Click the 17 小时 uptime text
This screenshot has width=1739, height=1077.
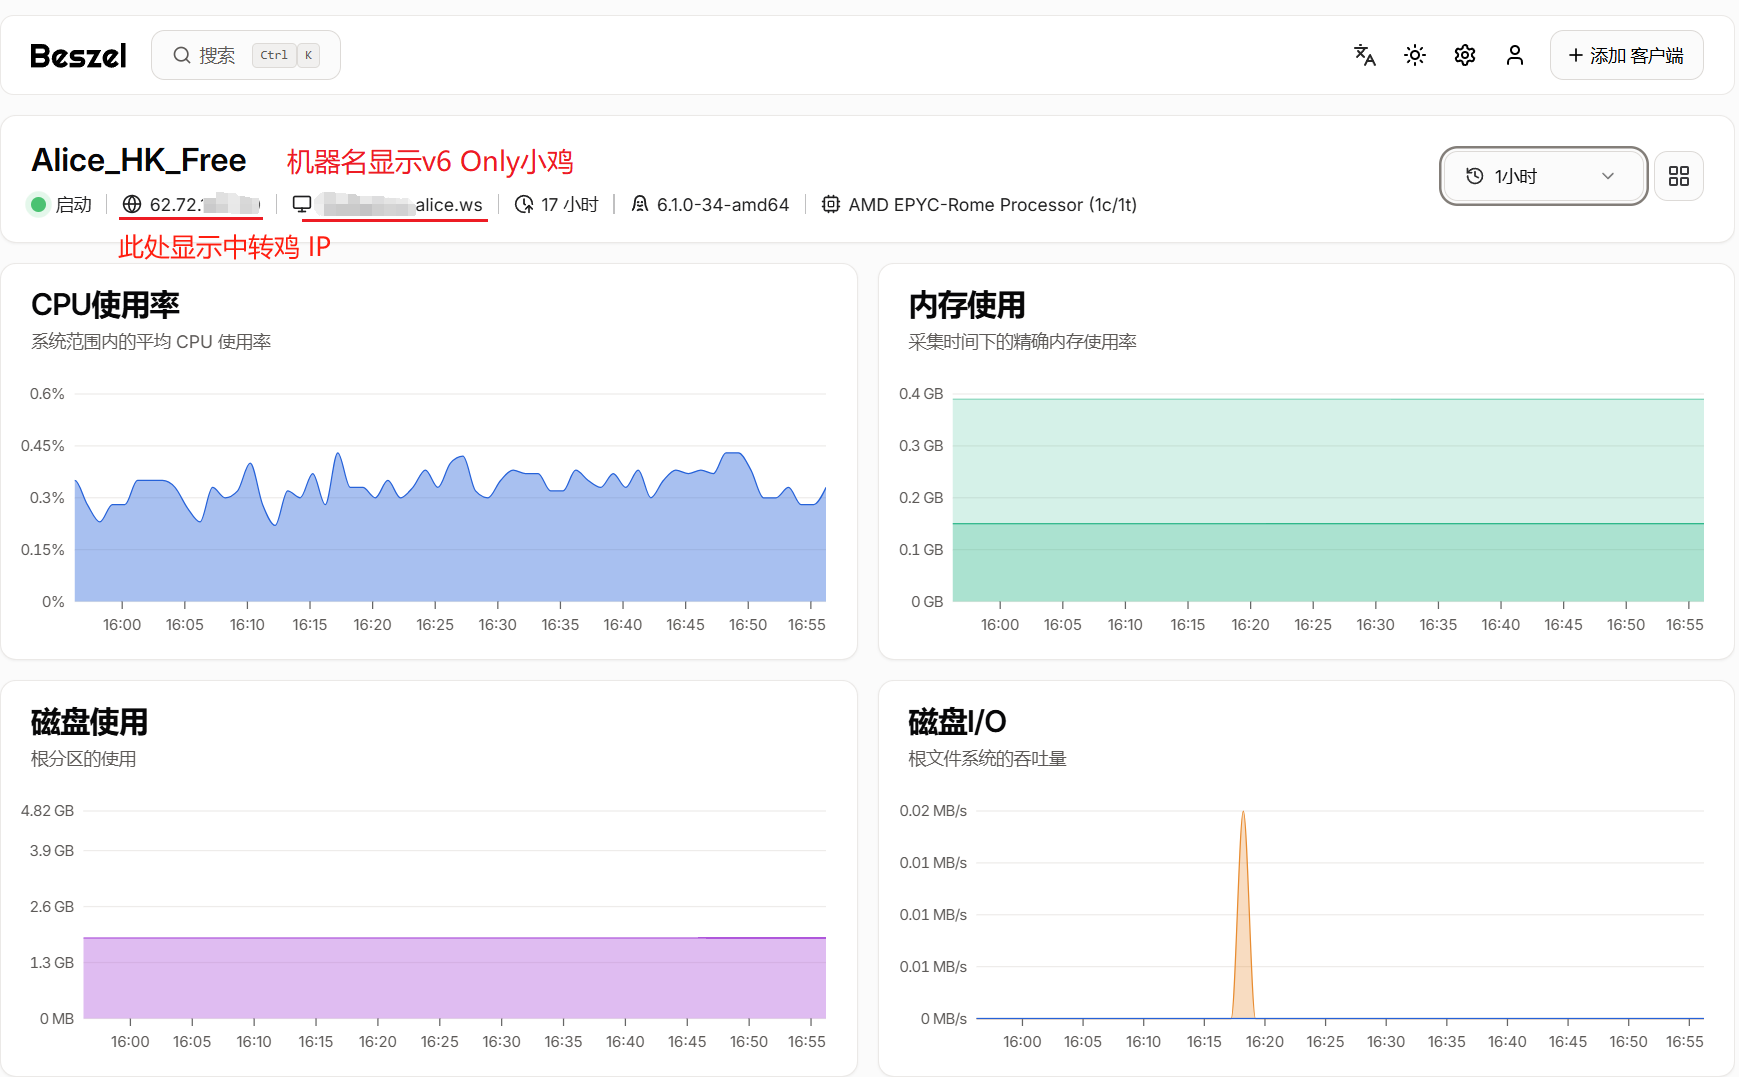(x=570, y=205)
